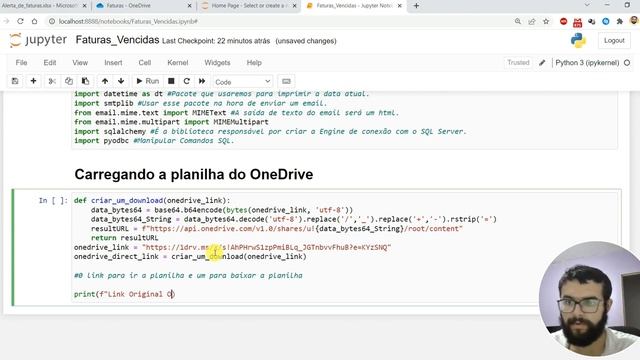Screen dimensions: 640x360
Task: Save notebook with the floppy disk icon
Action: (15, 81)
